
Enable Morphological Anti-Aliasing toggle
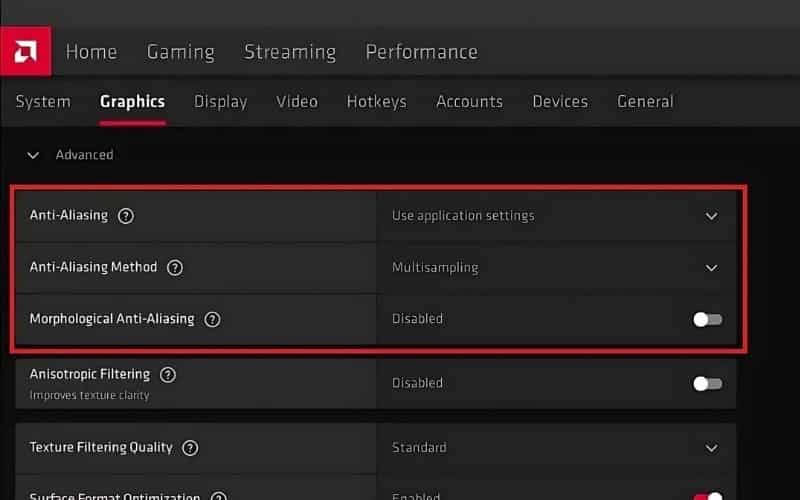(x=707, y=320)
